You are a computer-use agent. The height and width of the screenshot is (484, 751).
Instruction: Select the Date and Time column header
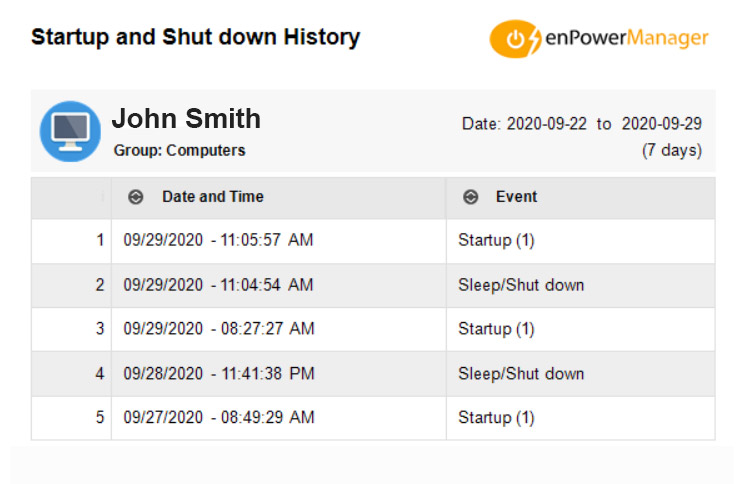pos(279,197)
